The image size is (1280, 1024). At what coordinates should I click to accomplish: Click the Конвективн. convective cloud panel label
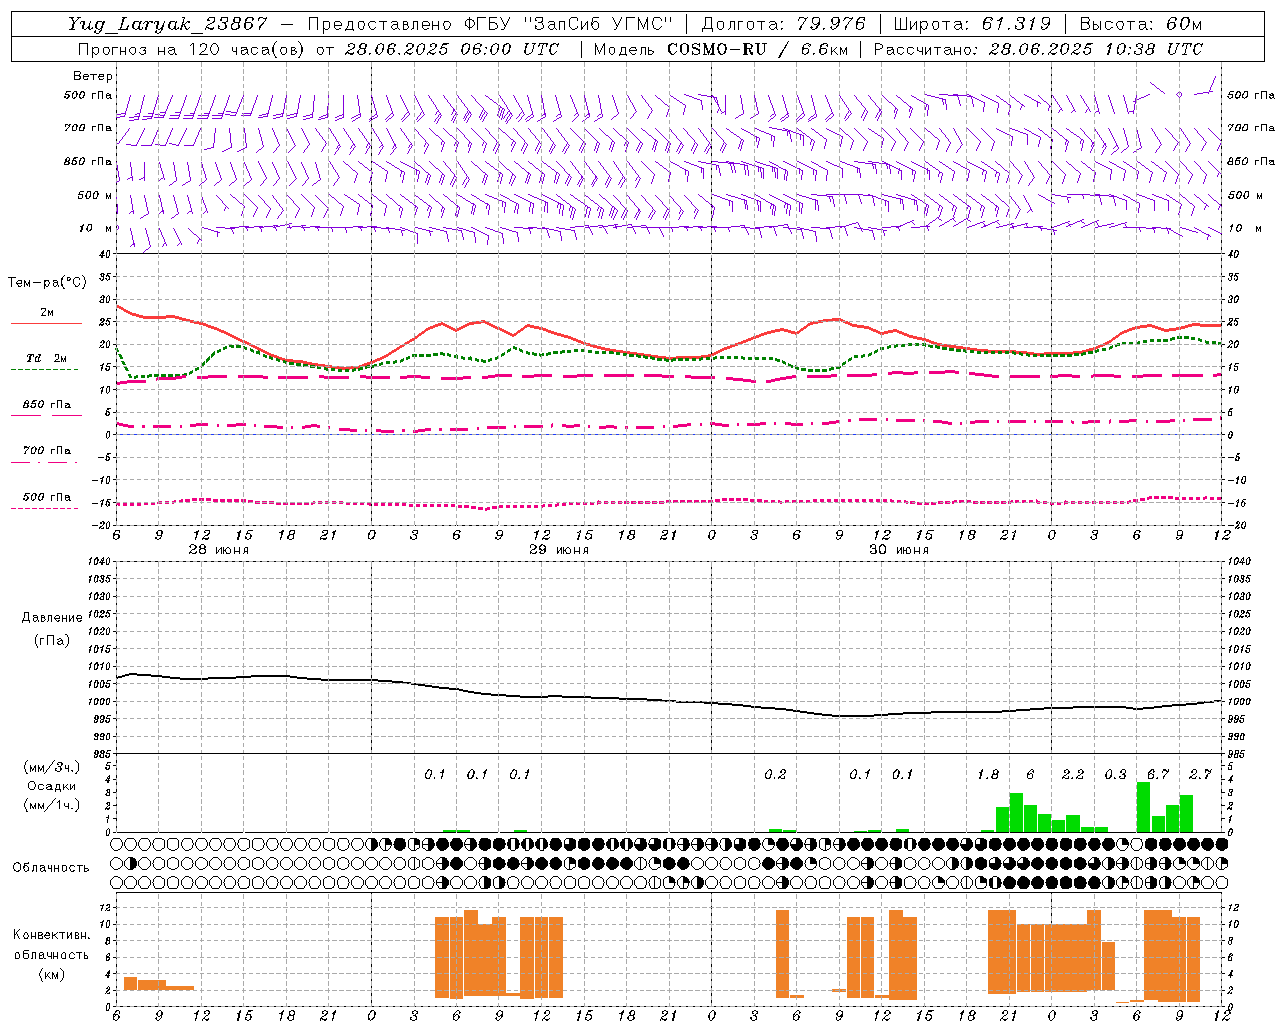(x=51, y=935)
